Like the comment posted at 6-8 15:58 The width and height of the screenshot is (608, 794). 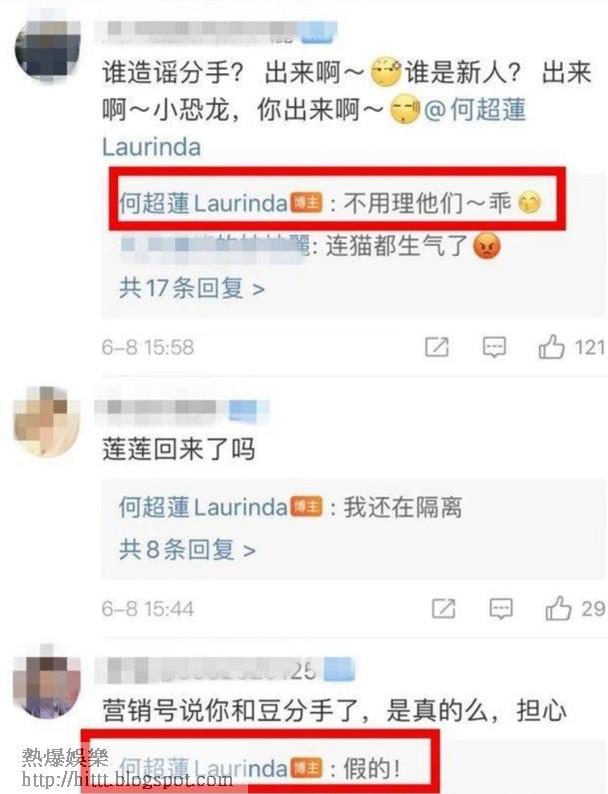click(551, 347)
